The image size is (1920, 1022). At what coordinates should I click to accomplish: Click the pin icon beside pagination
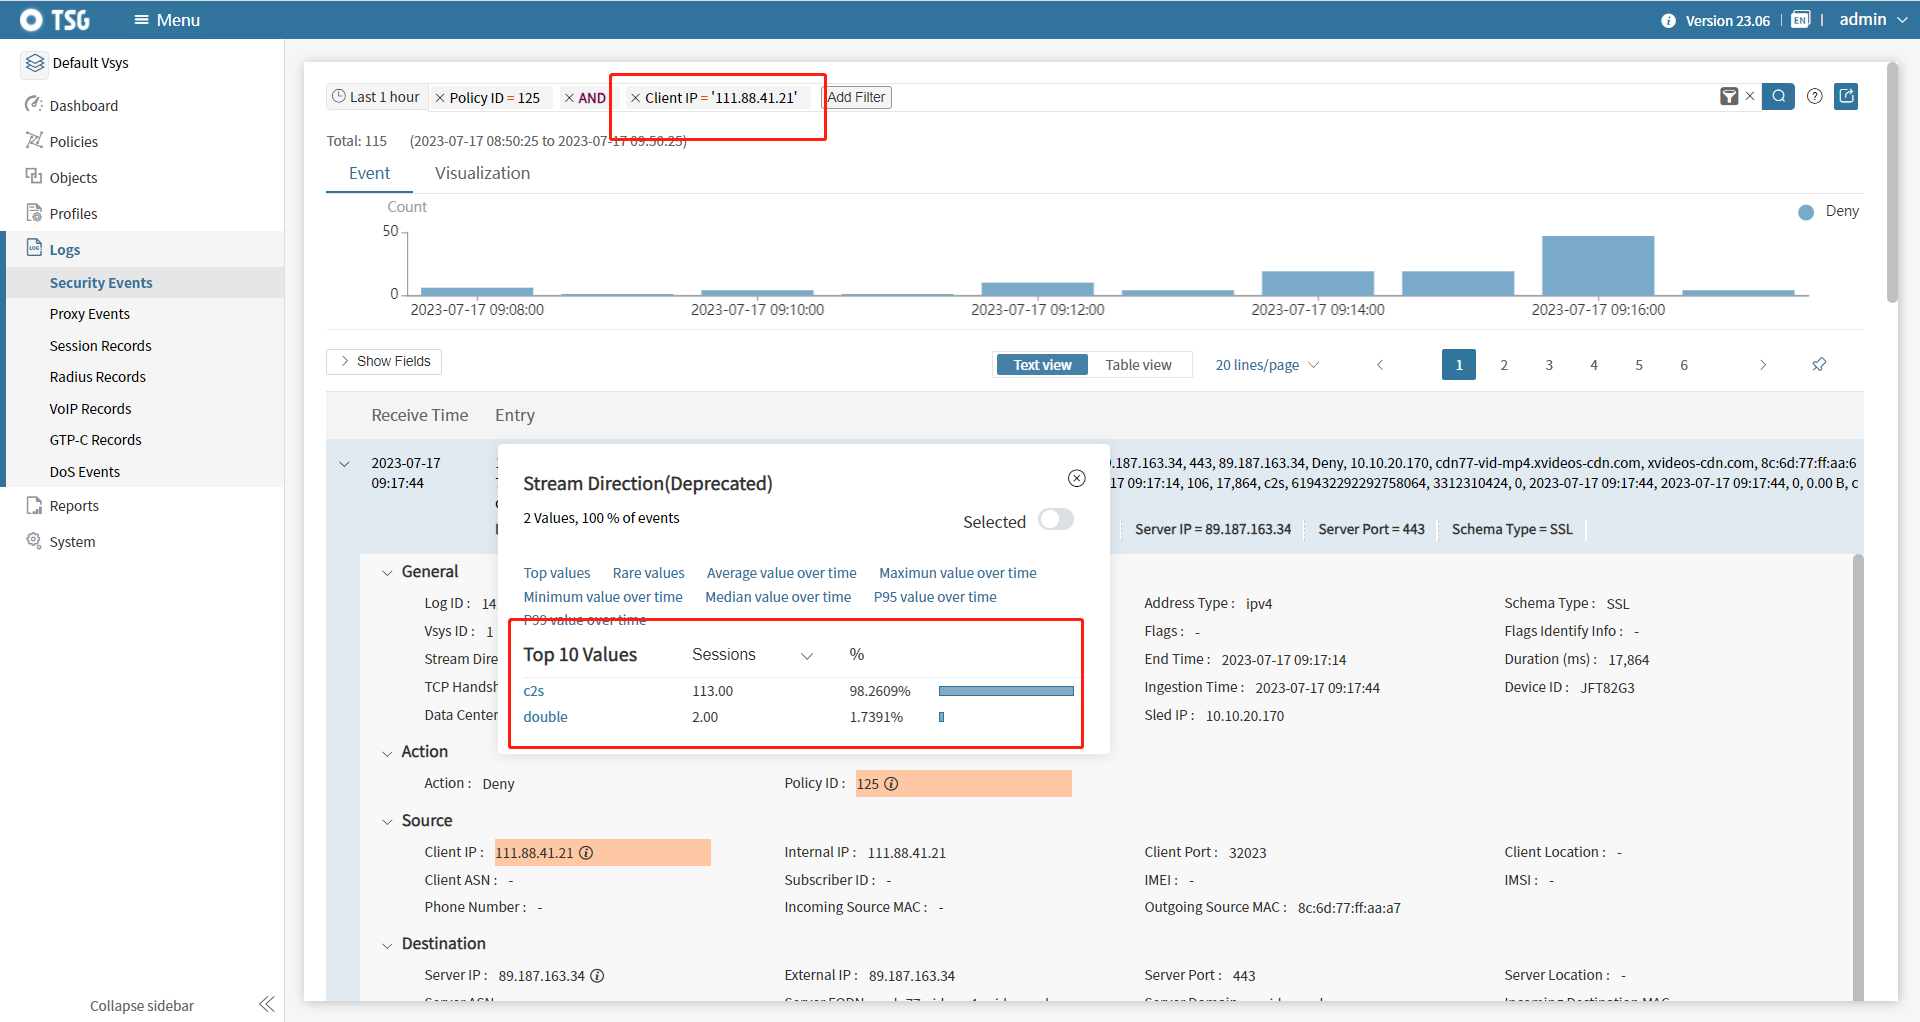point(1819,365)
